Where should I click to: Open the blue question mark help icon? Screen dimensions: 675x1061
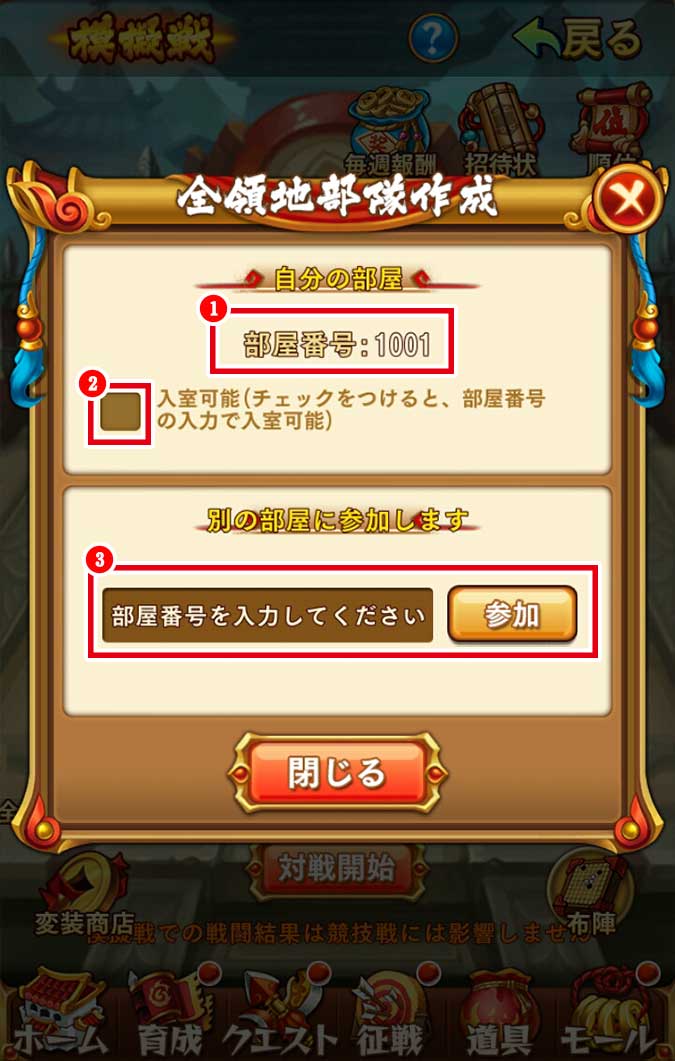click(x=433, y=39)
